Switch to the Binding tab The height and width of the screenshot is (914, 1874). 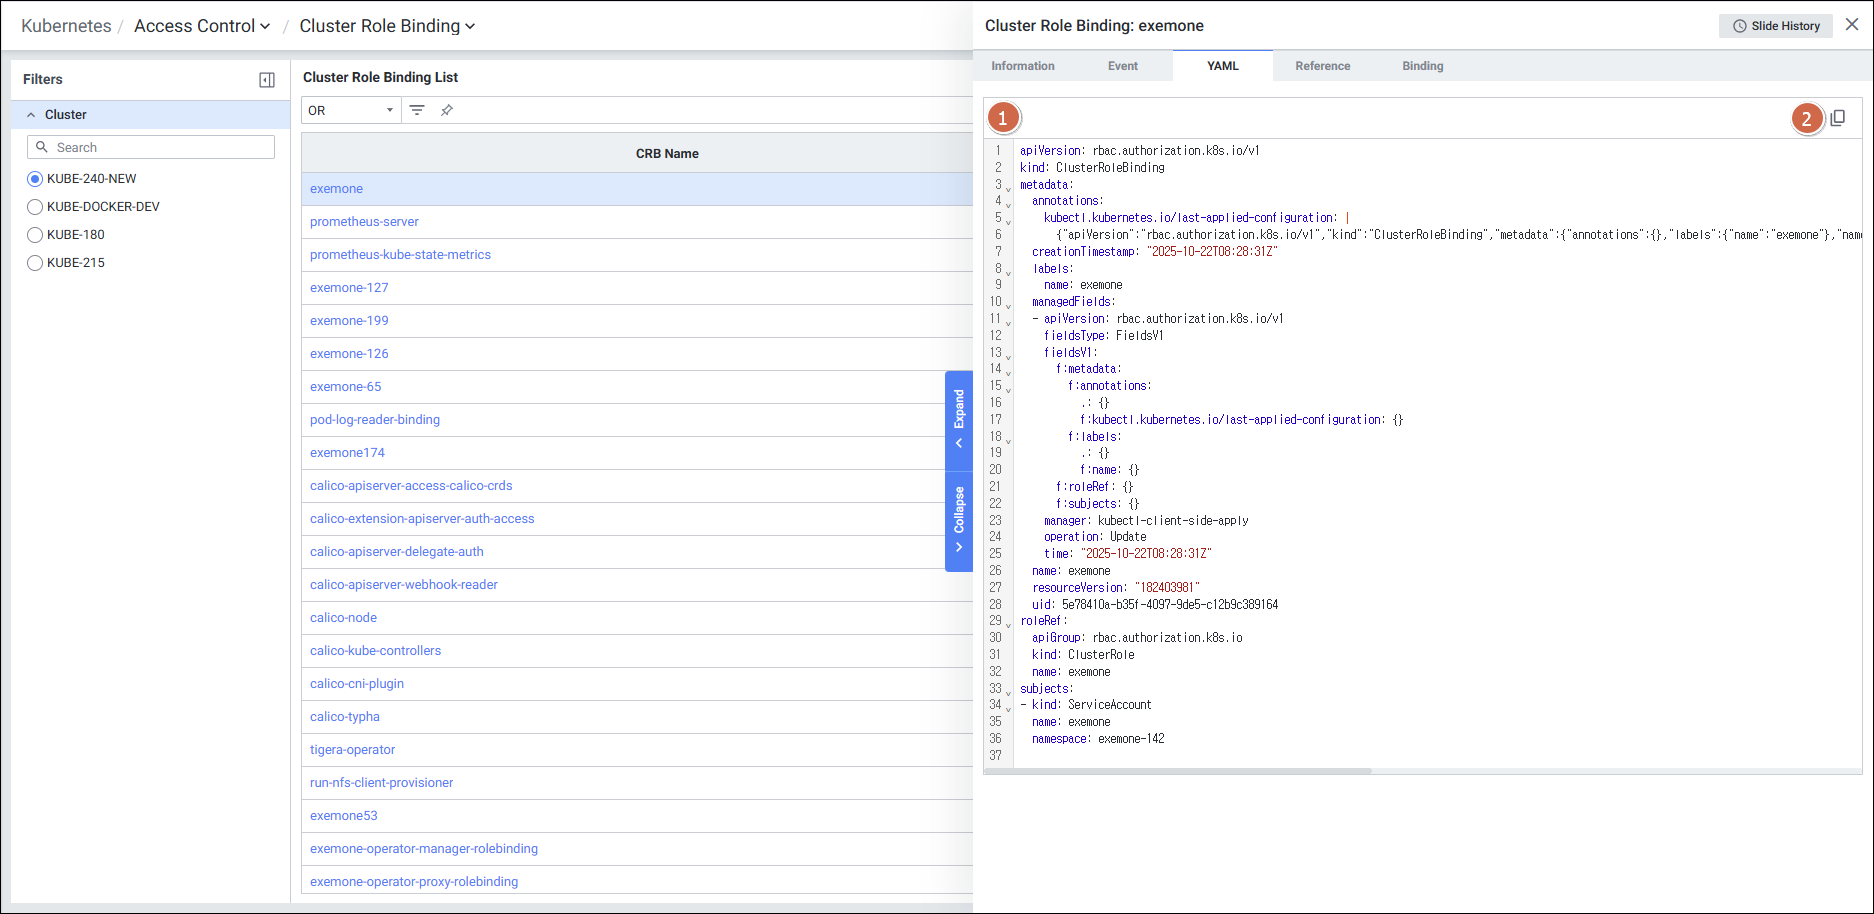pos(1422,66)
